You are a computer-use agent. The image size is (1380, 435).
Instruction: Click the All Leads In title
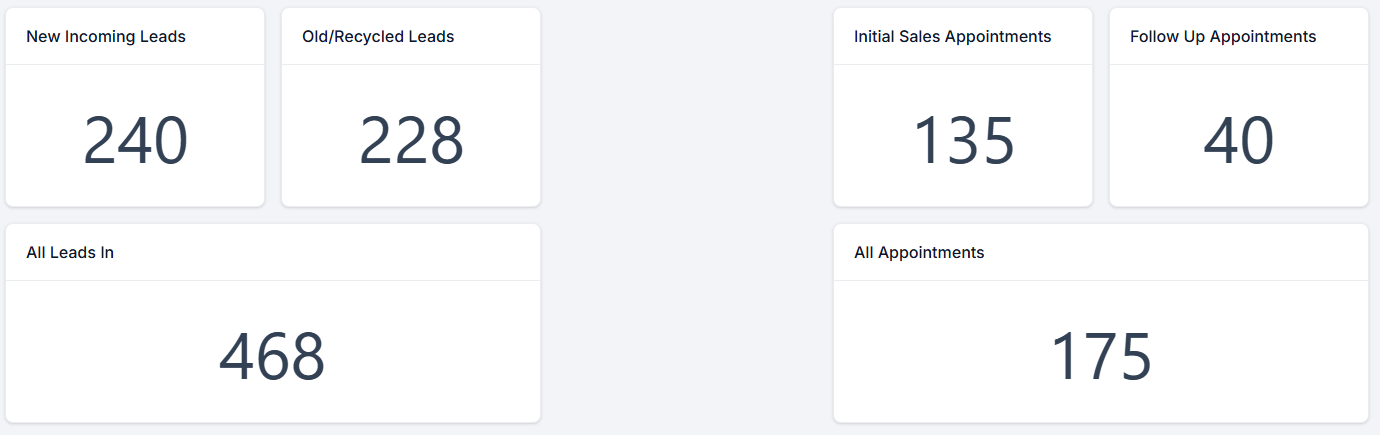70,253
